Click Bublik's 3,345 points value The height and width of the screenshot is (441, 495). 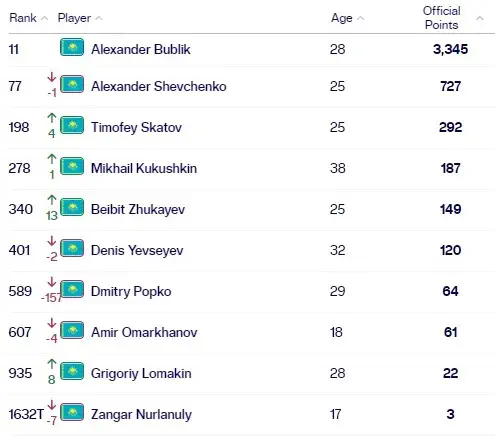pos(450,49)
